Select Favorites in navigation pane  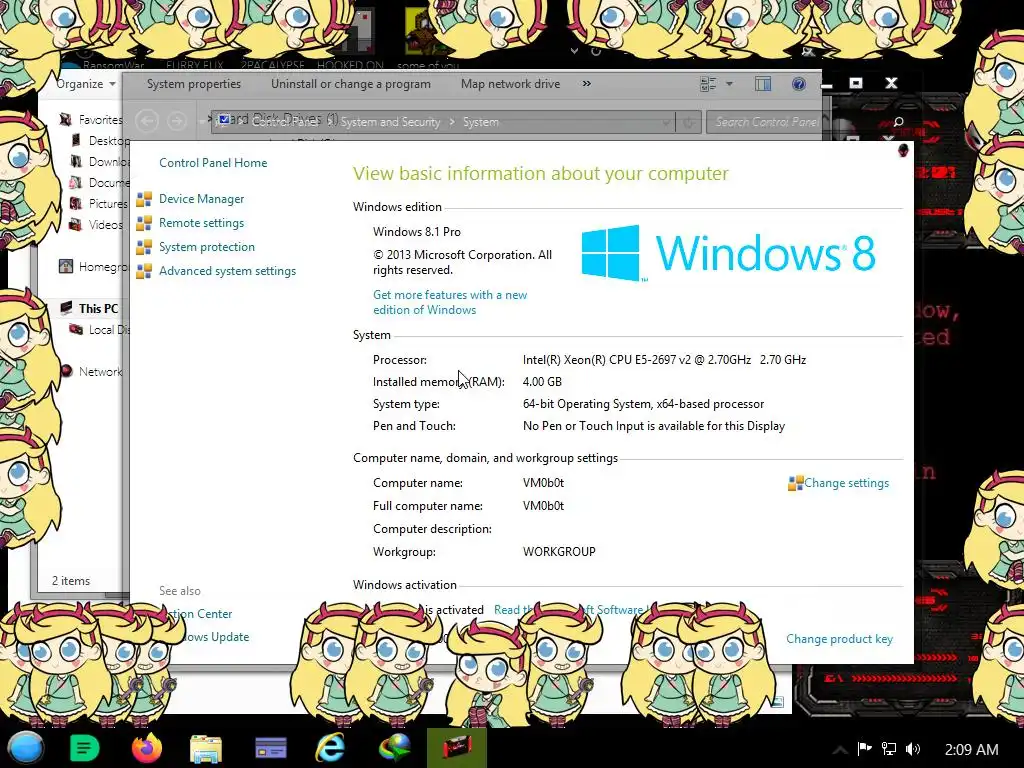pos(100,120)
